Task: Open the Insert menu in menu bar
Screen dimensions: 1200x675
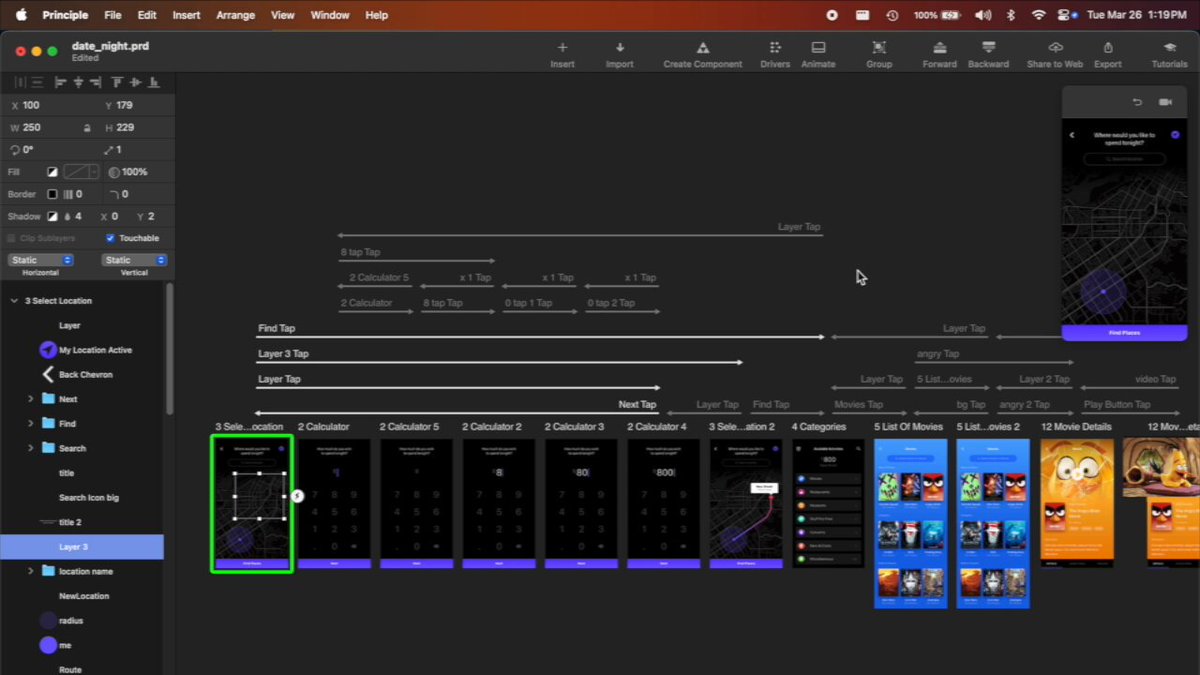Action: [x=186, y=15]
